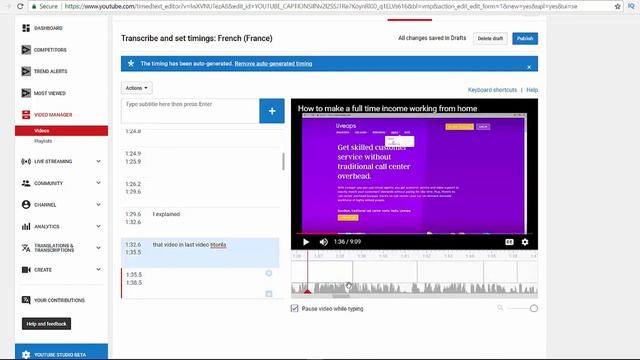Click the lower icon on the 1:35.5 subtitle row
Viewport: 640px width, 360px height.
click(269, 294)
